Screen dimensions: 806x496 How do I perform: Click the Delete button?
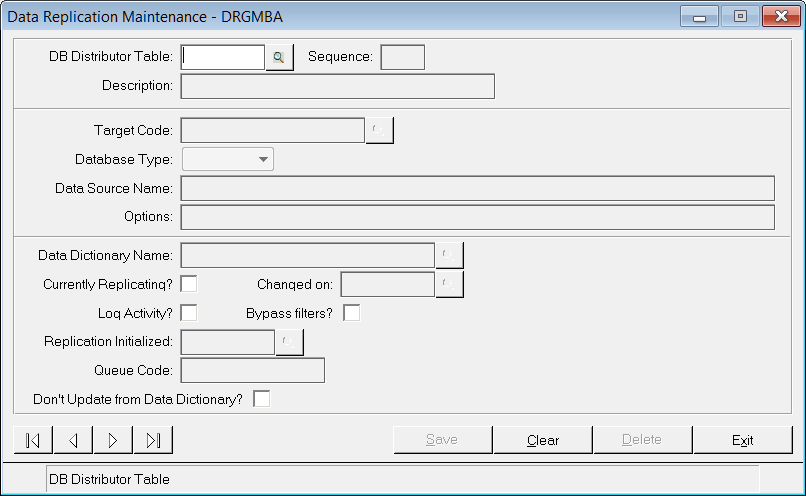click(x=643, y=440)
